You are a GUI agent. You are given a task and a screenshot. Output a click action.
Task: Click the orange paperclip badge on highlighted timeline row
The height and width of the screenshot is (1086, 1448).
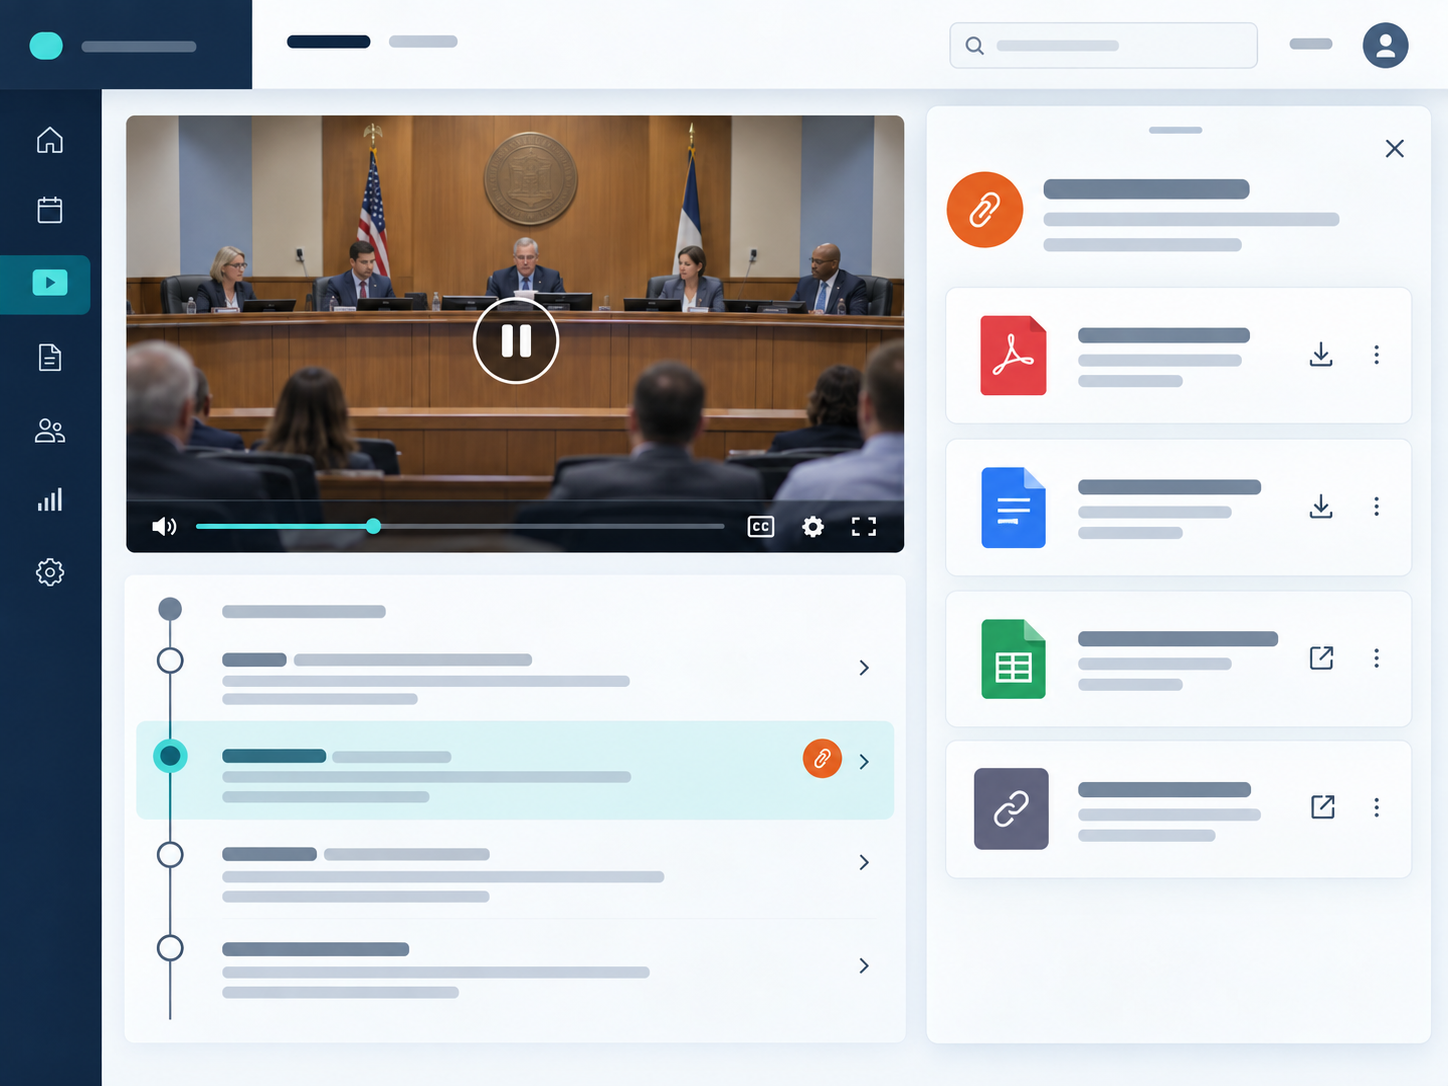822,759
